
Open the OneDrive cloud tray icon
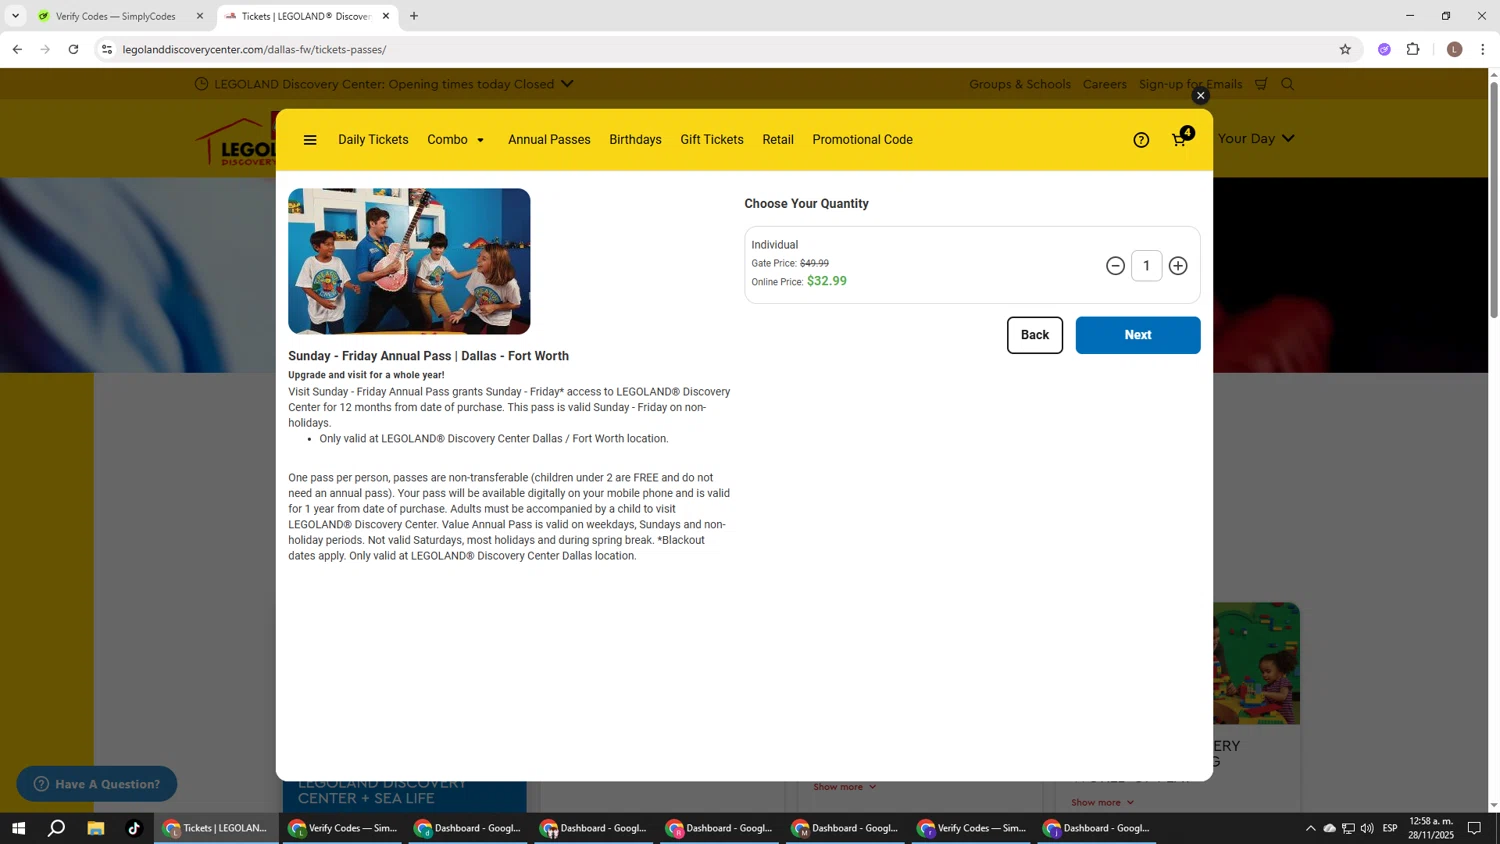(1329, 828)
